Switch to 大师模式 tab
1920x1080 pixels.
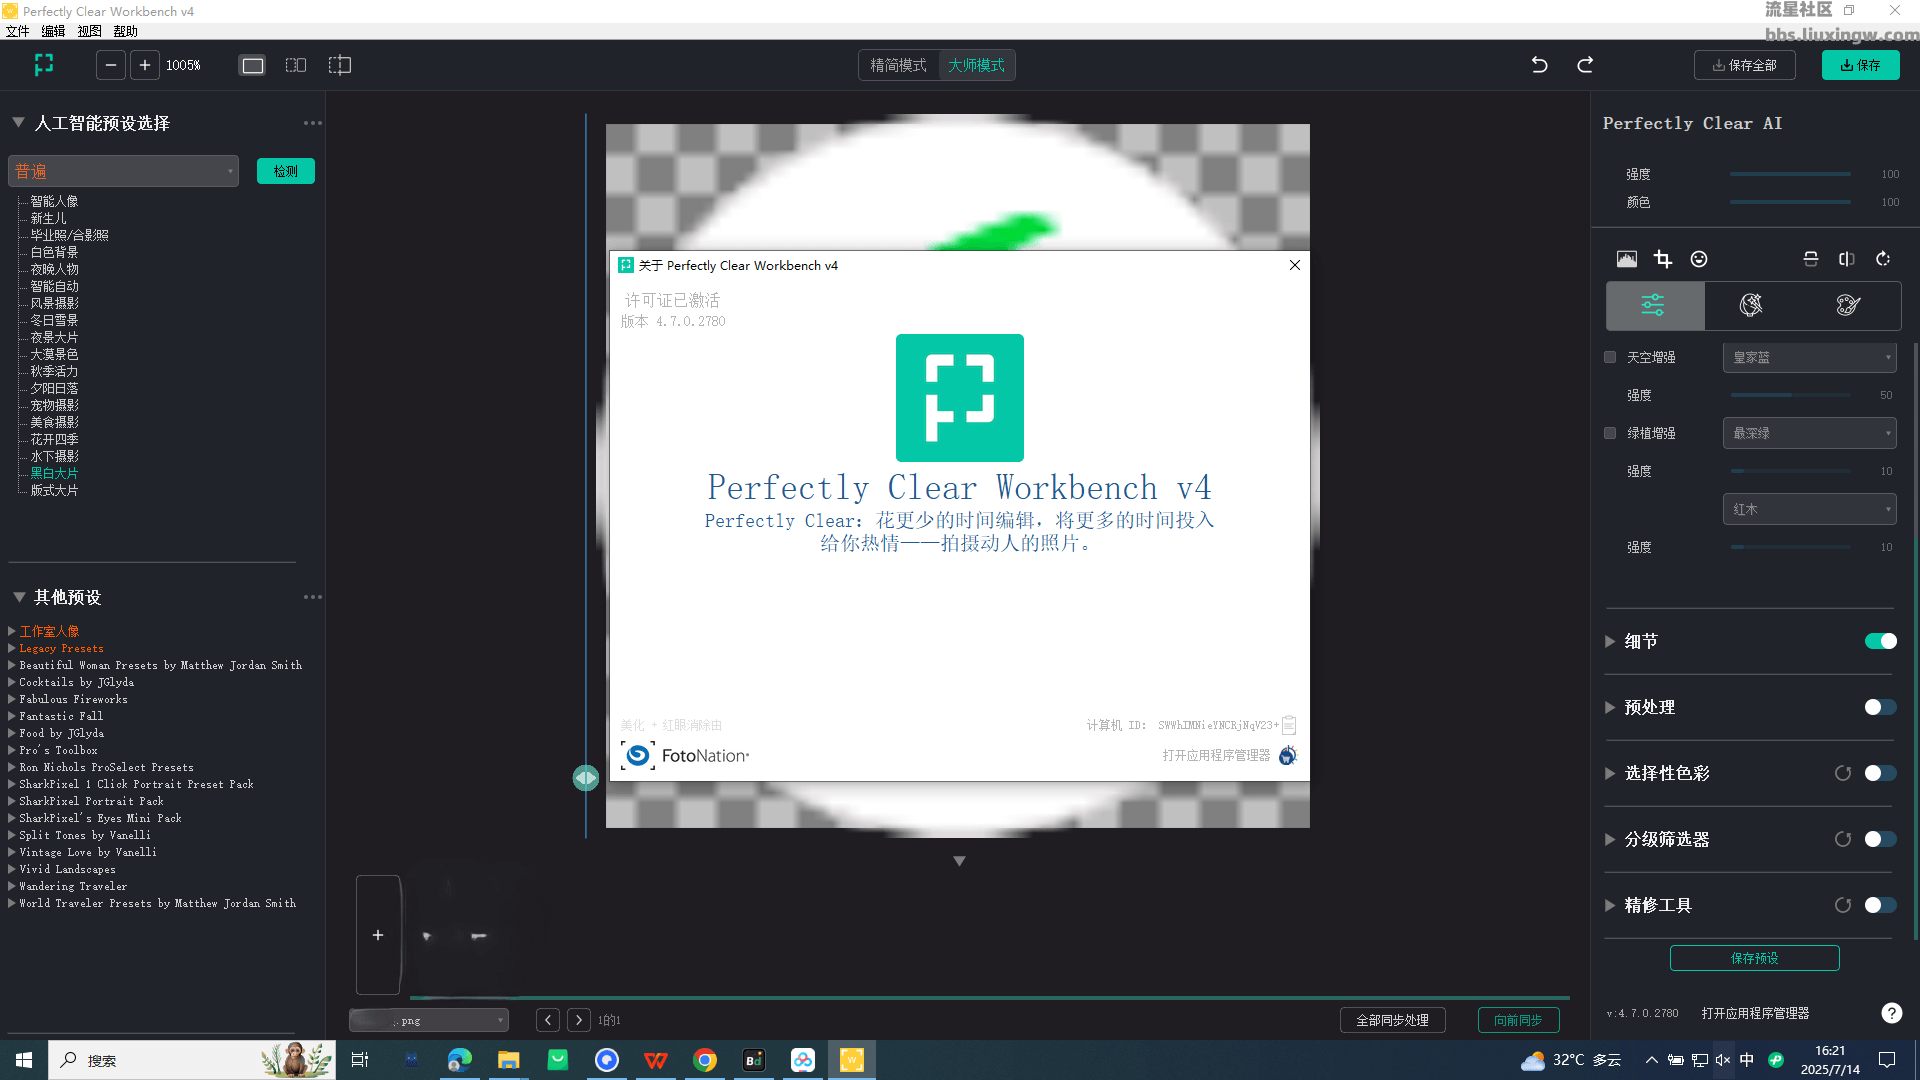coord(977,65)
